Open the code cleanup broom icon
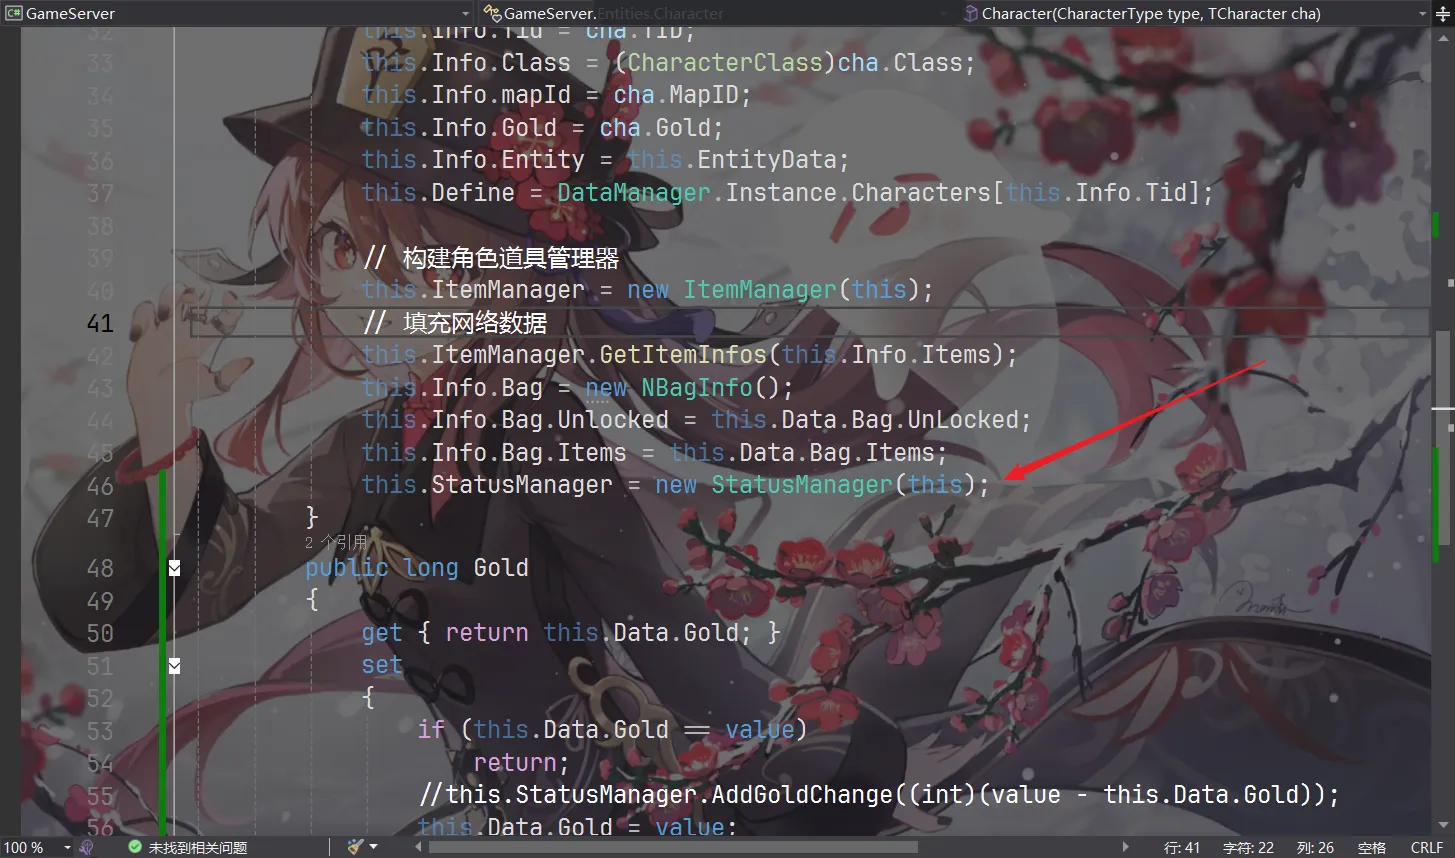Screen dimensions: 1455x858 (355, 847)
